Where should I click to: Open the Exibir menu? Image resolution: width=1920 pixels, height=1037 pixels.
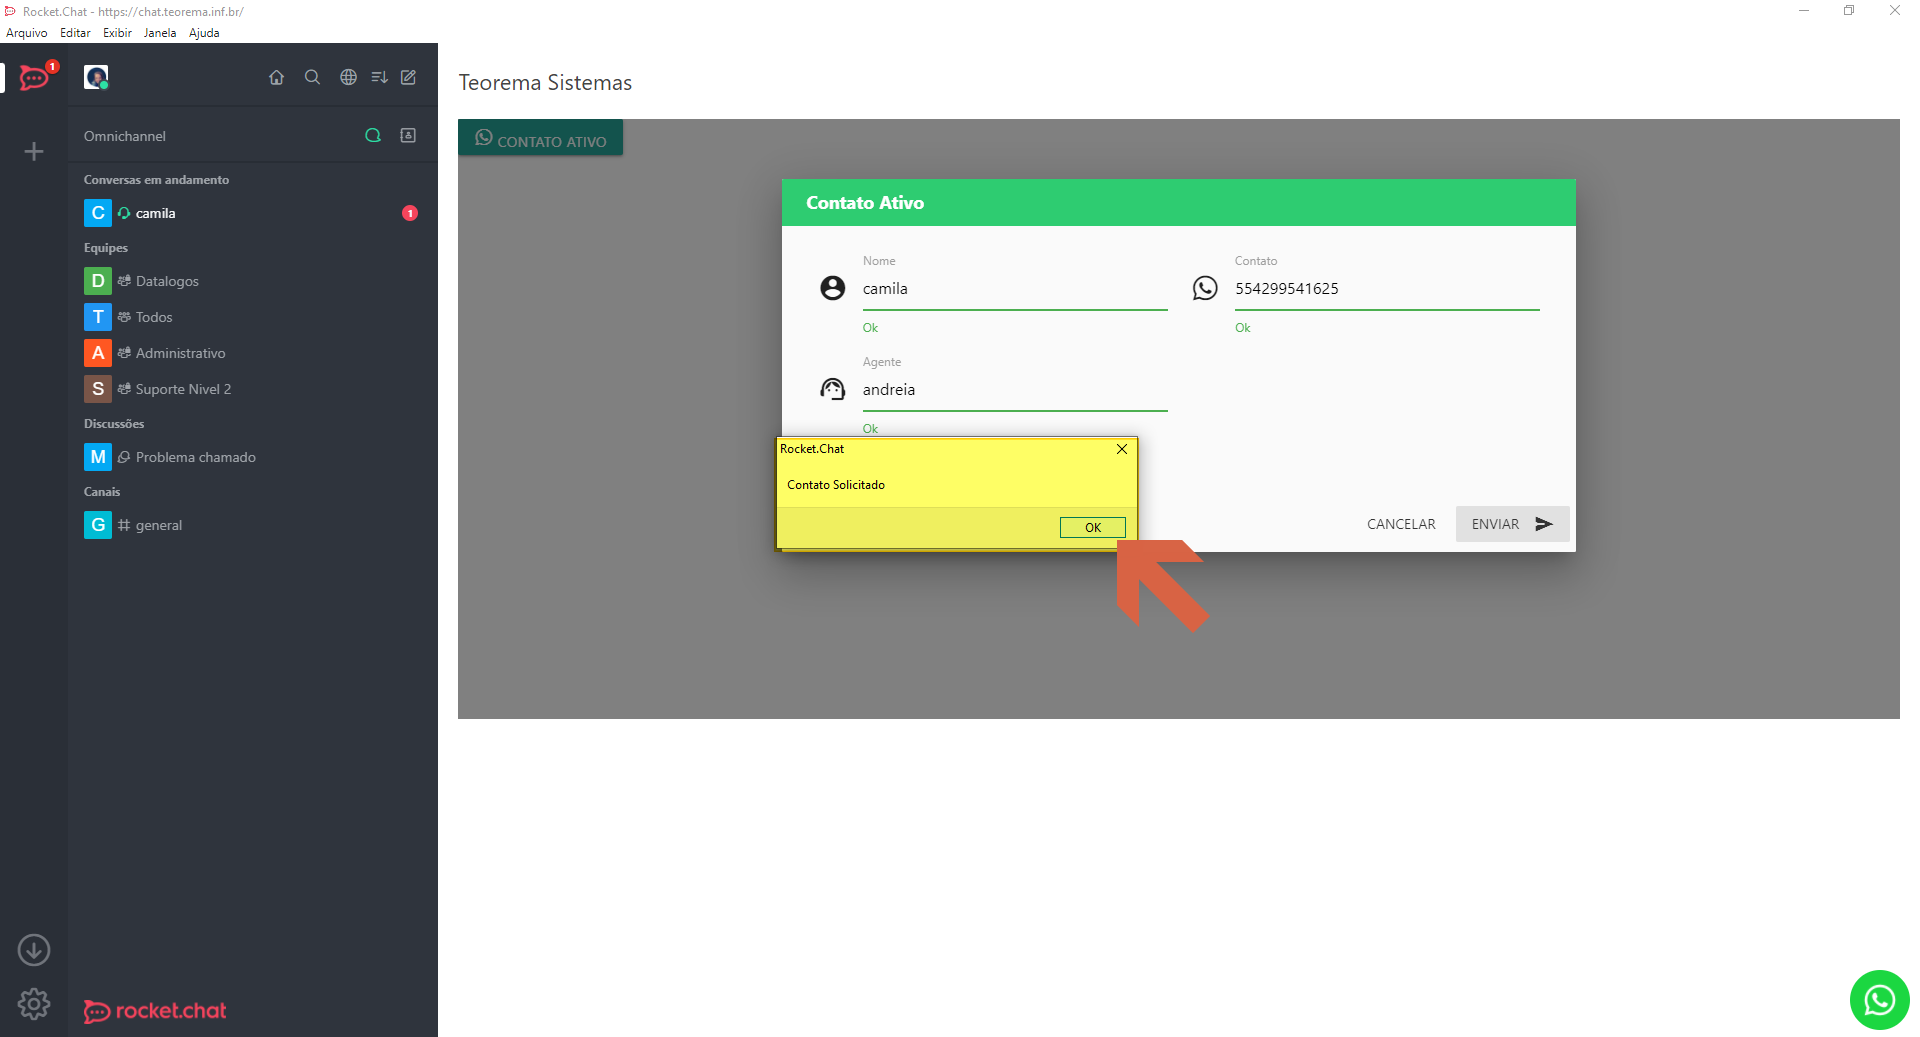coord(117,33)
